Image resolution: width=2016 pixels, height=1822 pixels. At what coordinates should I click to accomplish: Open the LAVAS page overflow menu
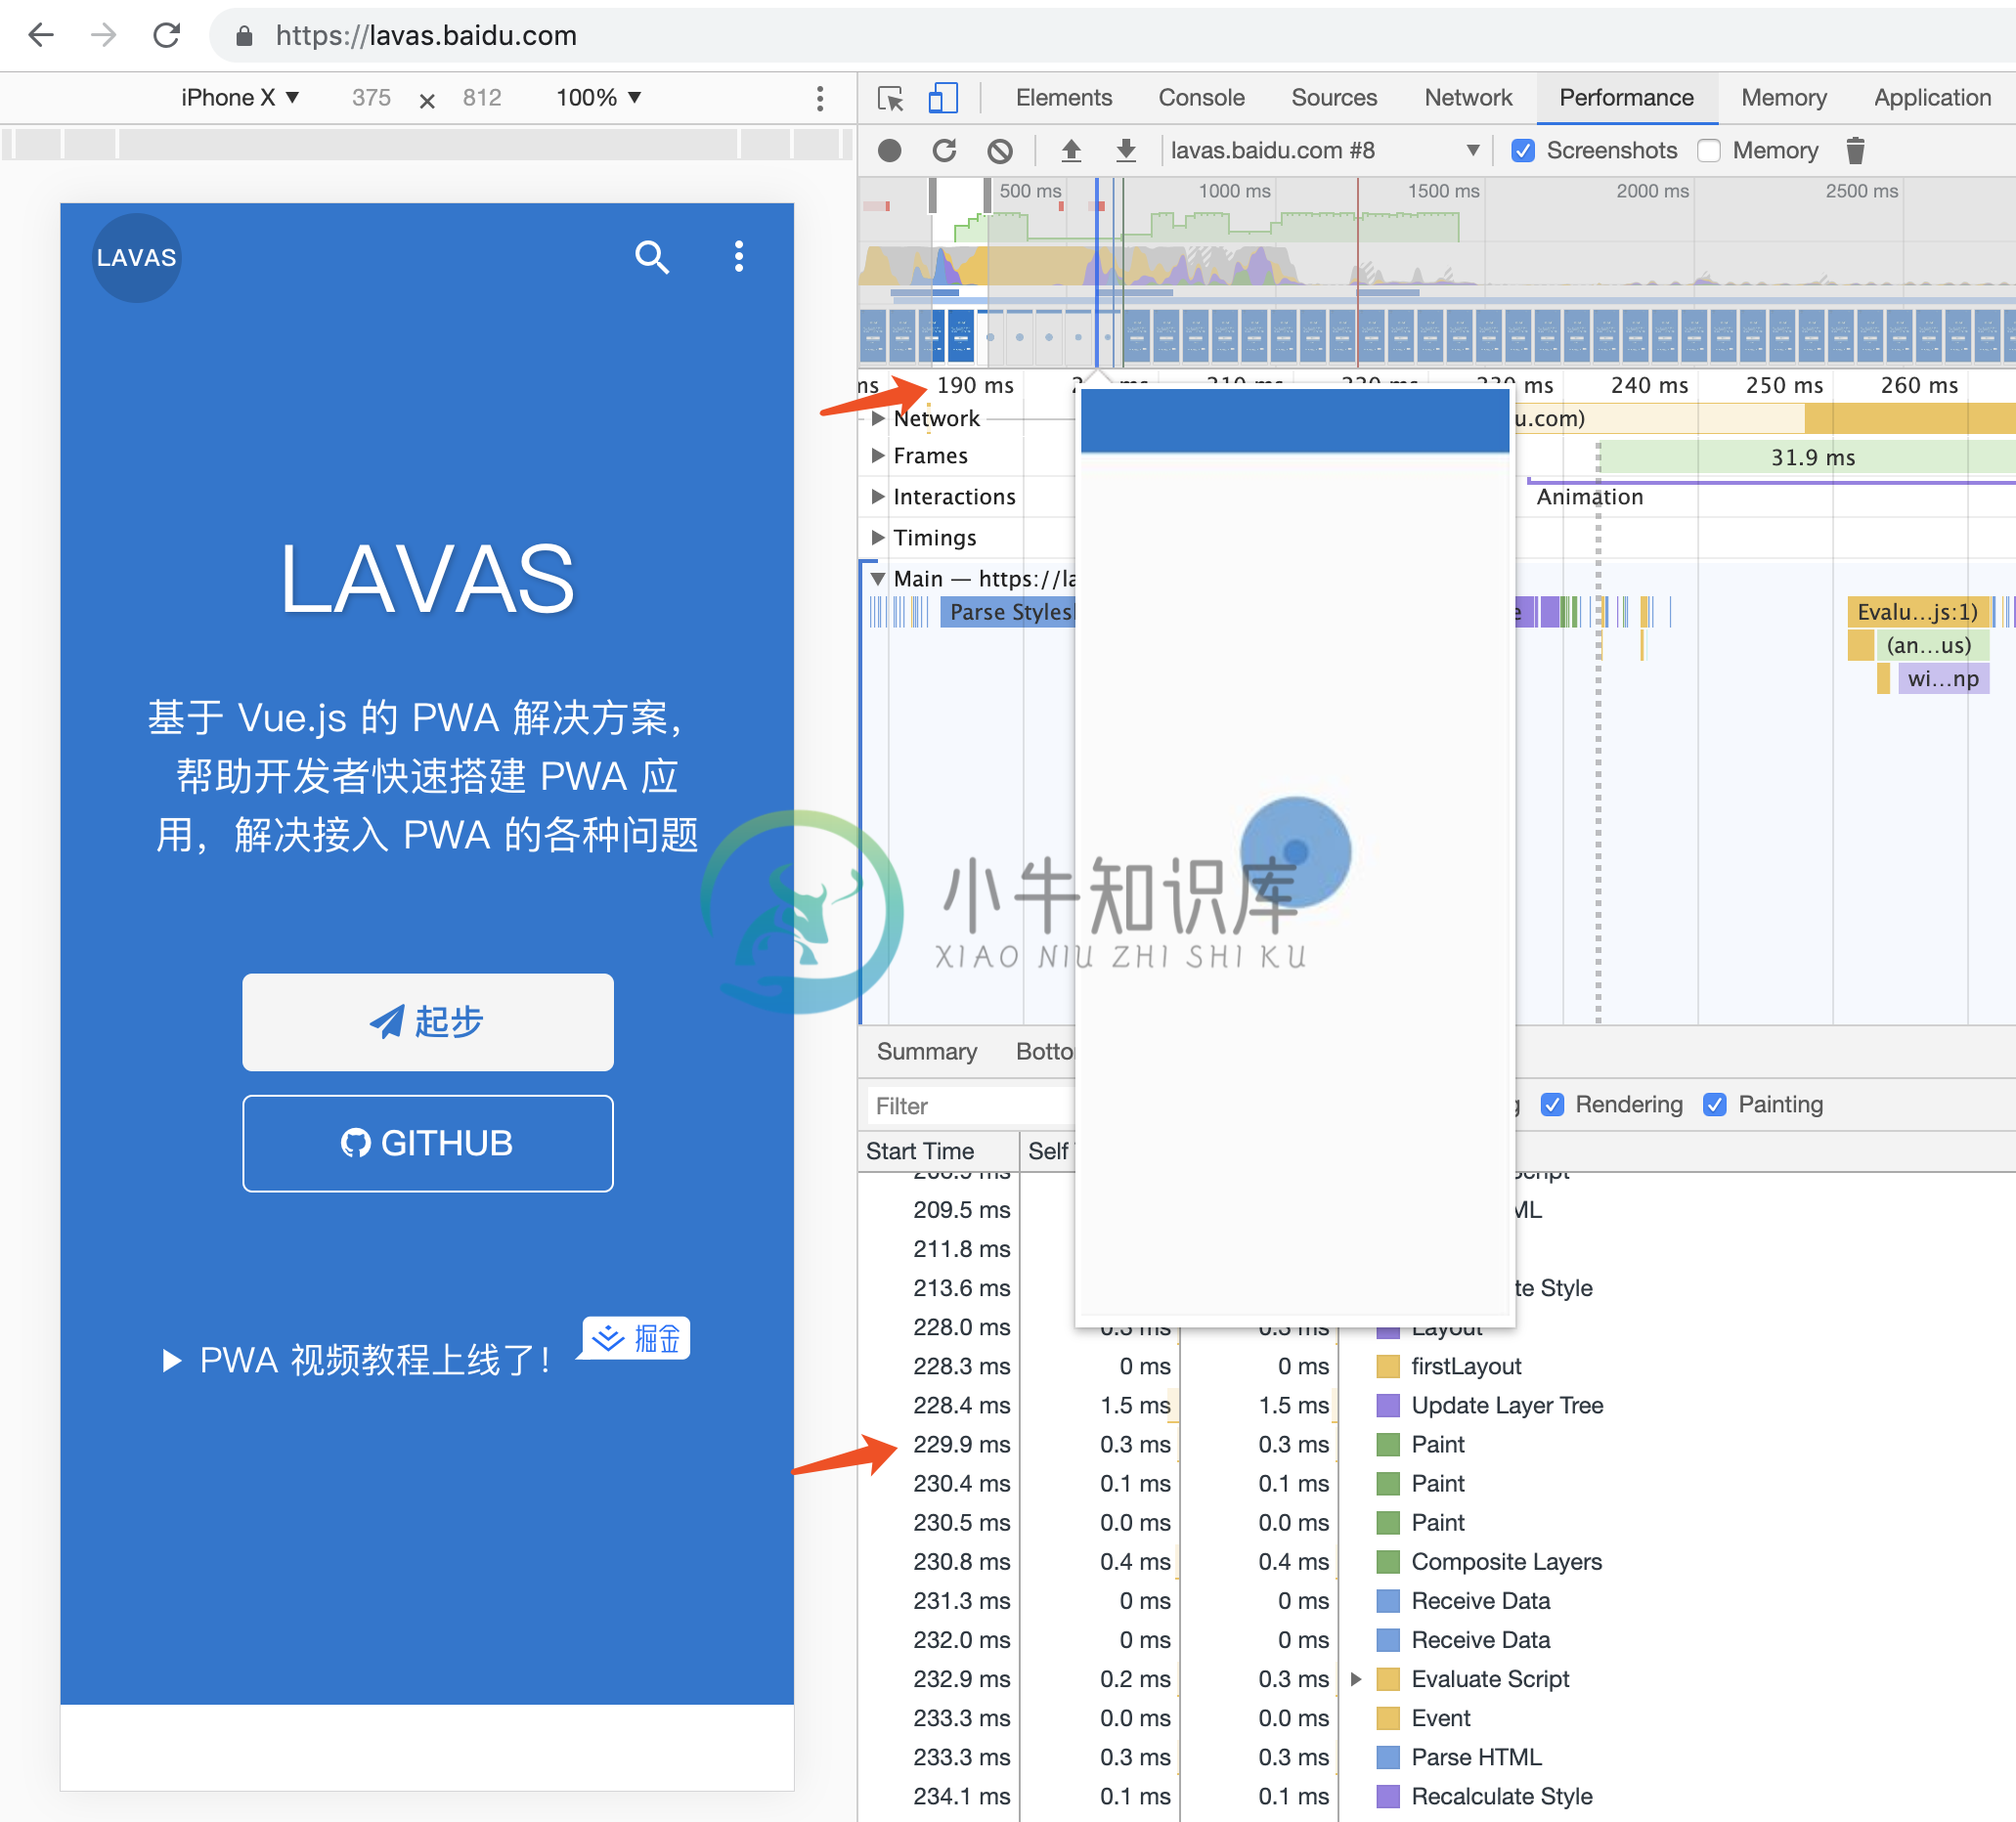[739, 257]
